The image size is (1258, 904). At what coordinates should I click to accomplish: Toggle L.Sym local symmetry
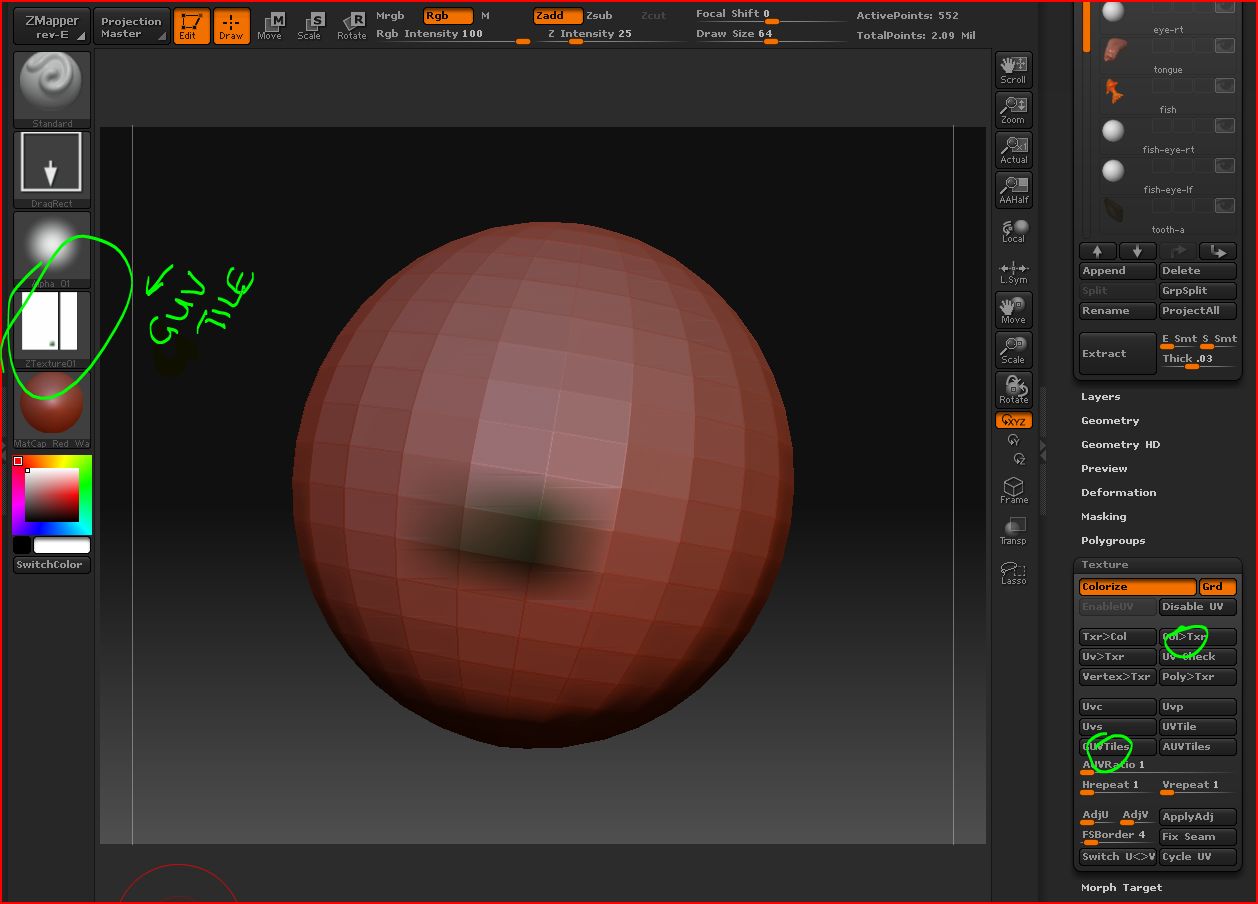click(x=1013, y=272)
